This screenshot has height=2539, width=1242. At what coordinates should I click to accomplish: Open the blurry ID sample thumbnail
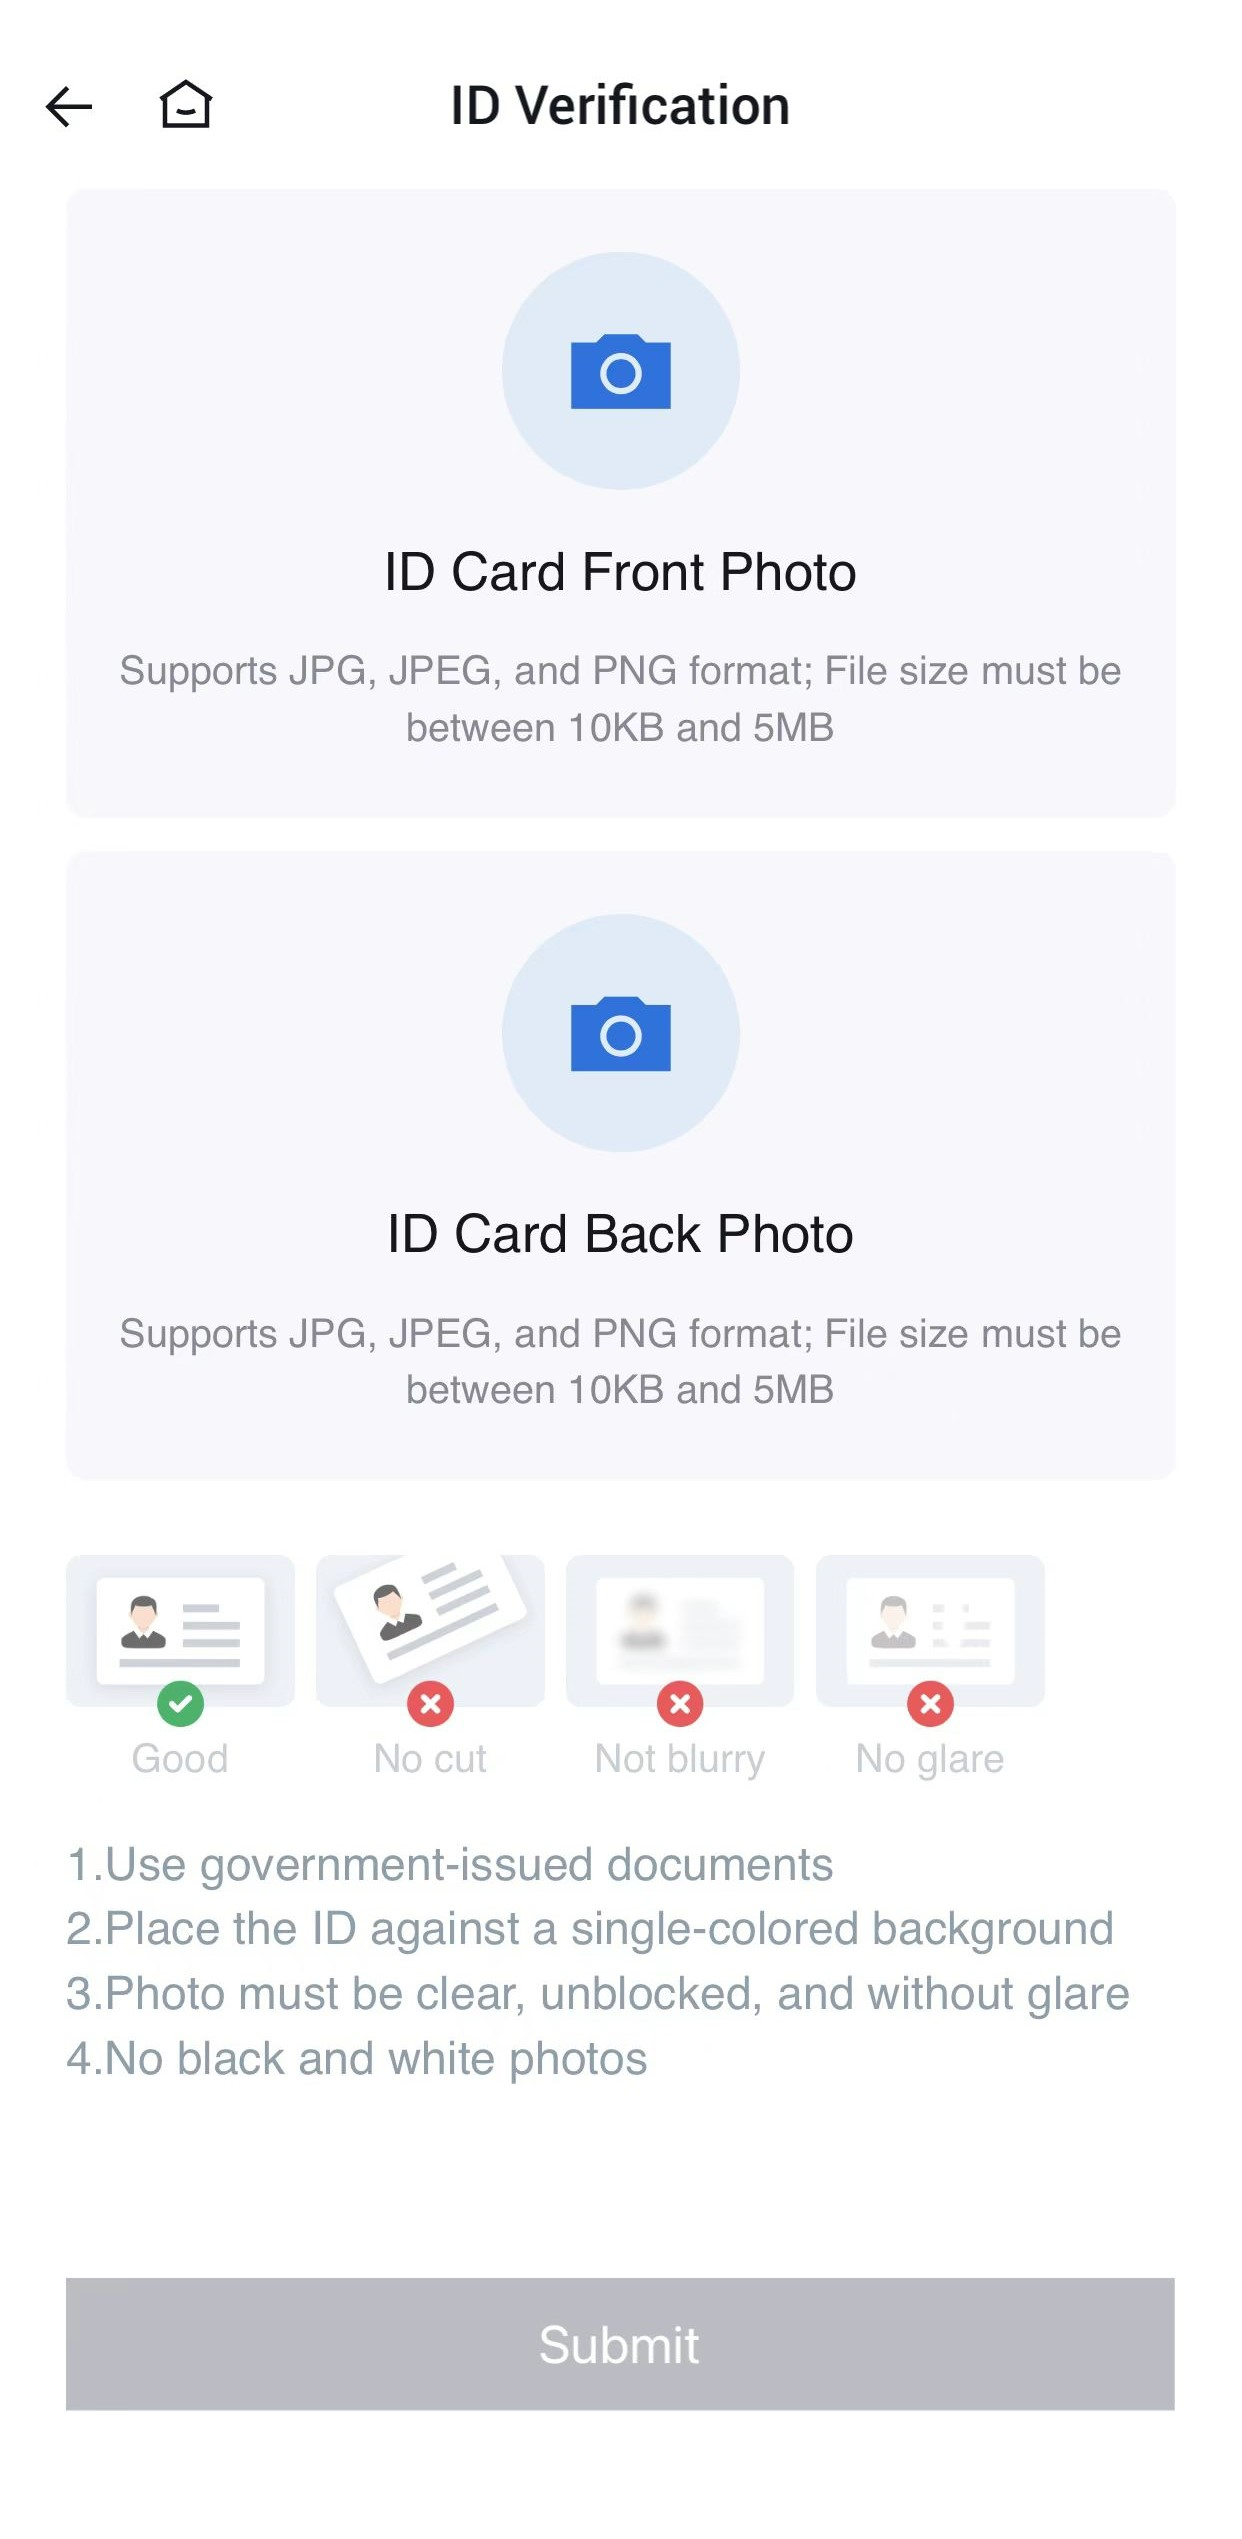pyautogui.click(x=680, y=1630)
